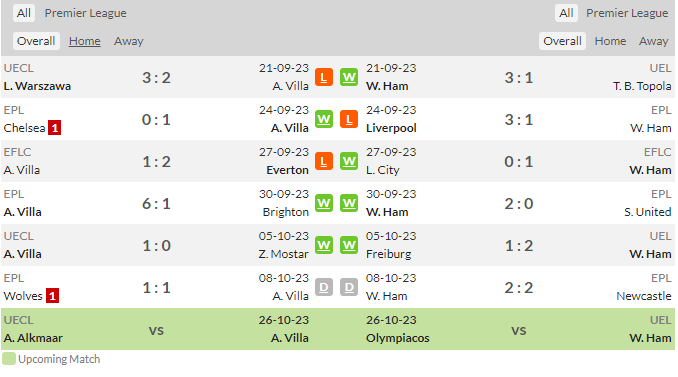678x377 pixels.
Task: Click the grey D badge beside Newcastle match
Action: [349, 287]
